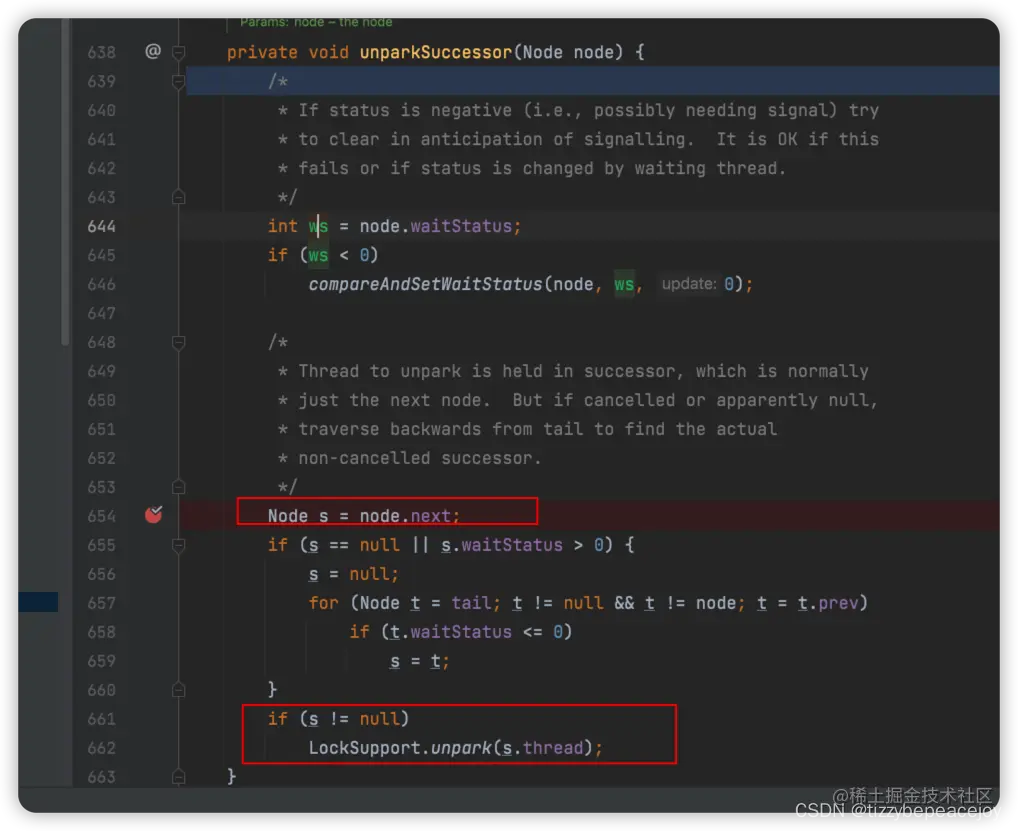This screenshot has width=1018, height=831.
Task: Click 'node.next' on line 654
Action: (x=405, y=516)
